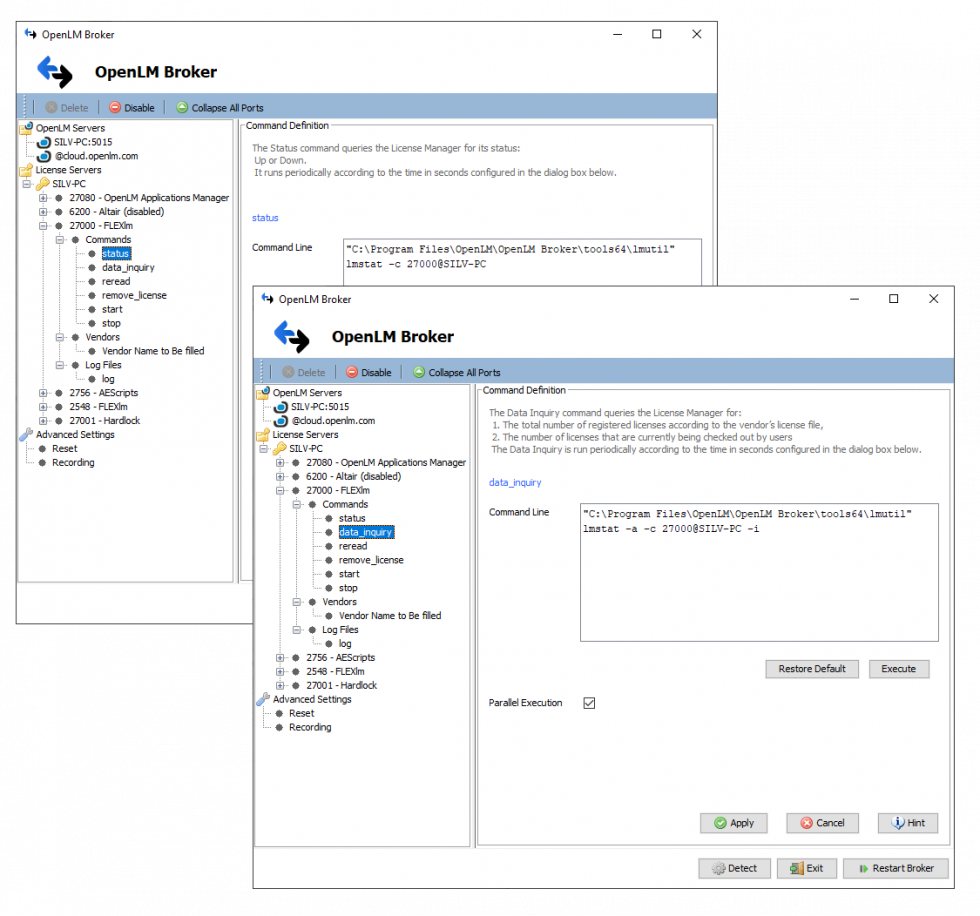Image resolution: width=980 pixels, height=916 pixels.
Task: Select the SILV-PC:5015 server in front tree
Action: point(319,407)
